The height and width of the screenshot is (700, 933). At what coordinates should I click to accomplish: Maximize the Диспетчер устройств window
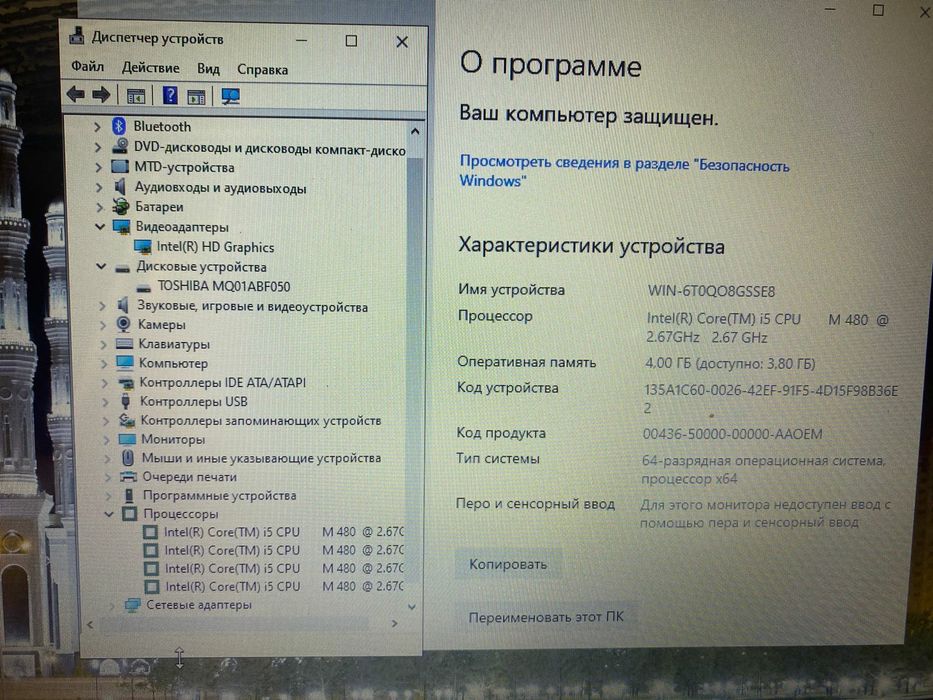(x=351, y=40)
